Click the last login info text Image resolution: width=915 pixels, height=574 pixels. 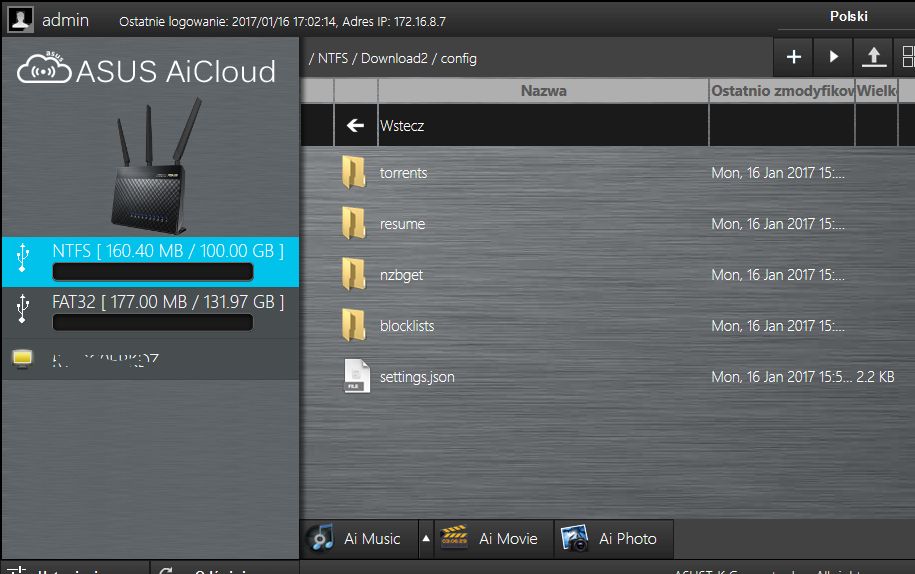pos(282,22)
